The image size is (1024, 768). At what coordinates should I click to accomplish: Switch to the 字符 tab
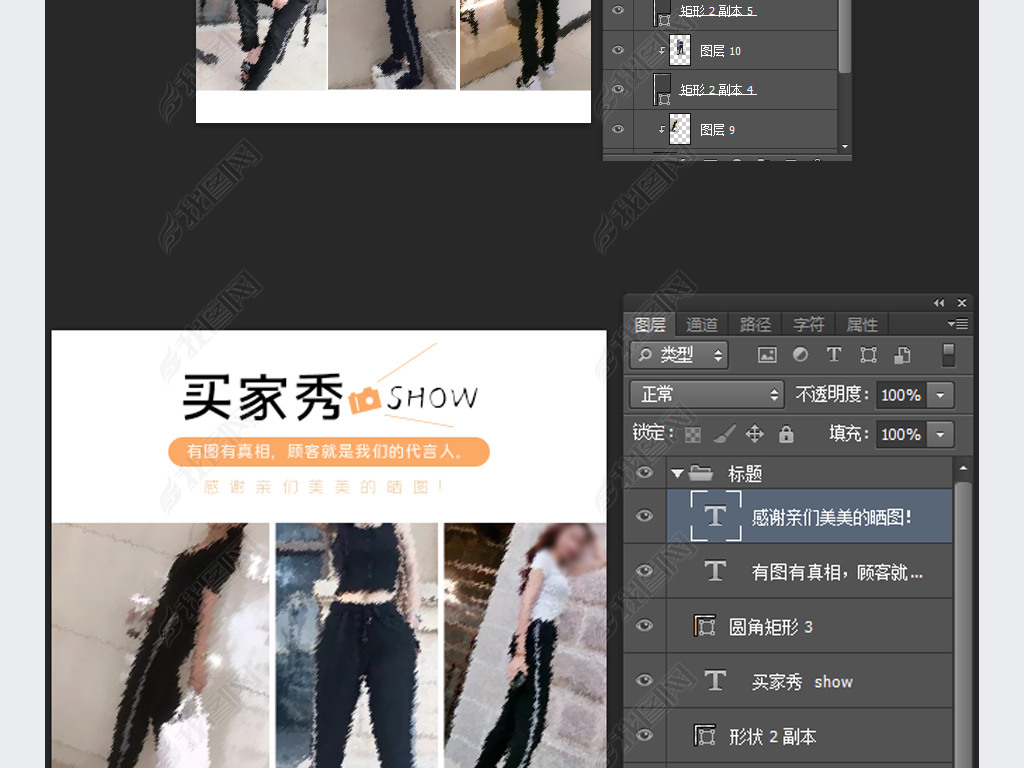pos(809,325)
